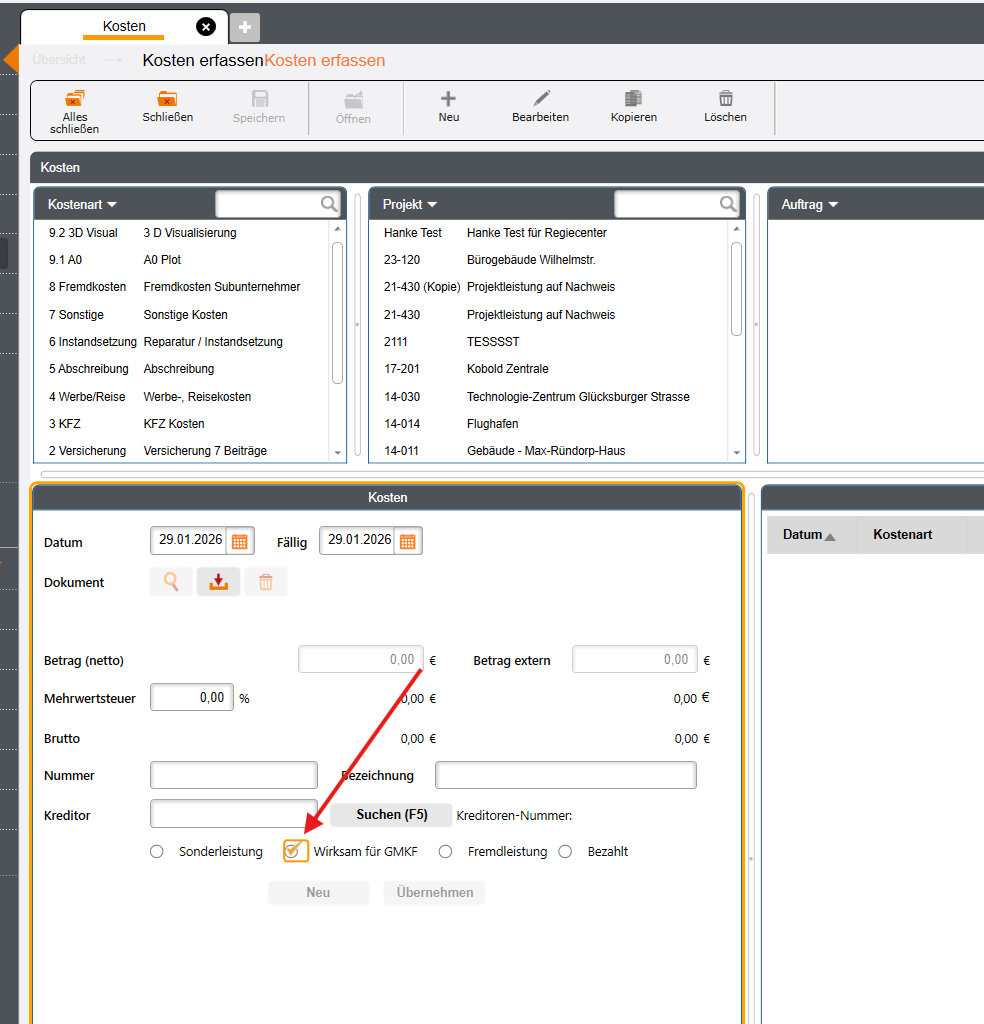Click the Mehrwertsteuer input field

click(x=191, y=698)
